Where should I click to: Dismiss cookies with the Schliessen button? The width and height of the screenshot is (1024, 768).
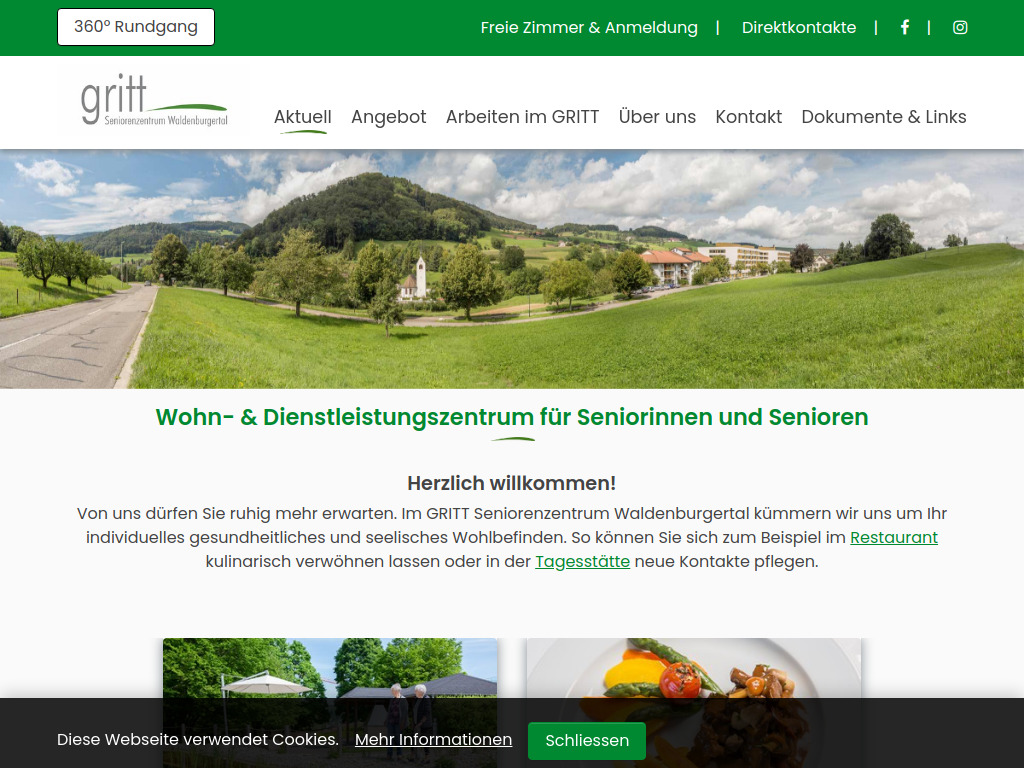[586, 741]
